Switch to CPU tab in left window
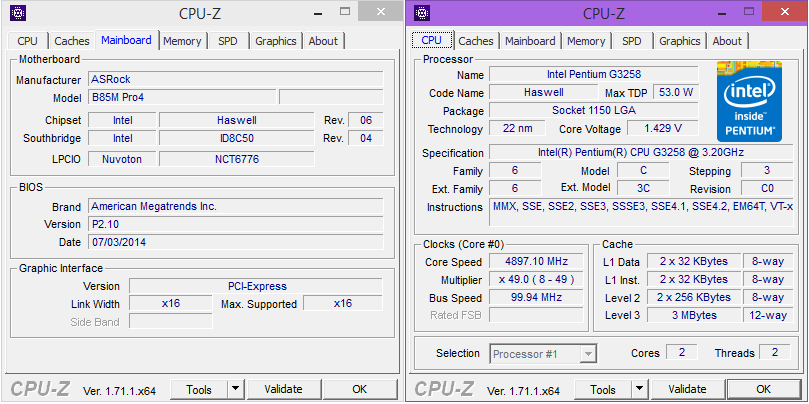 pyautogui.click(x=27, y=41)
